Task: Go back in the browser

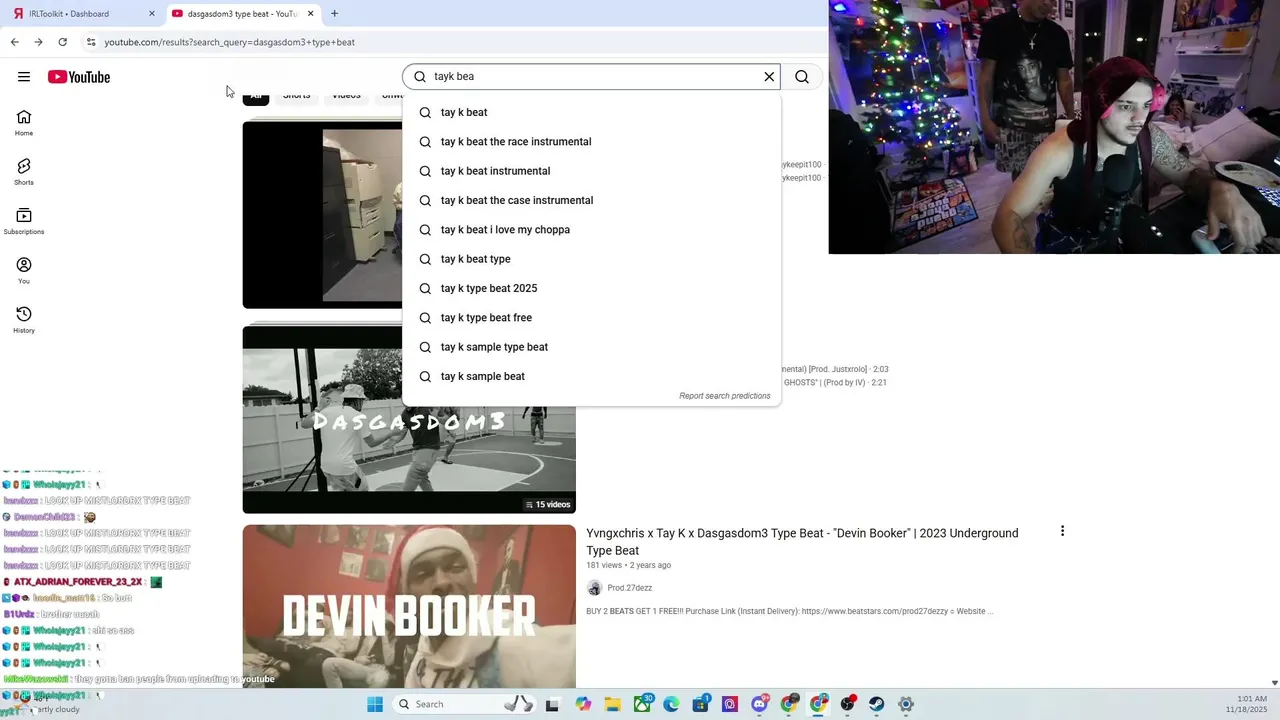Action: pos(14,42)
